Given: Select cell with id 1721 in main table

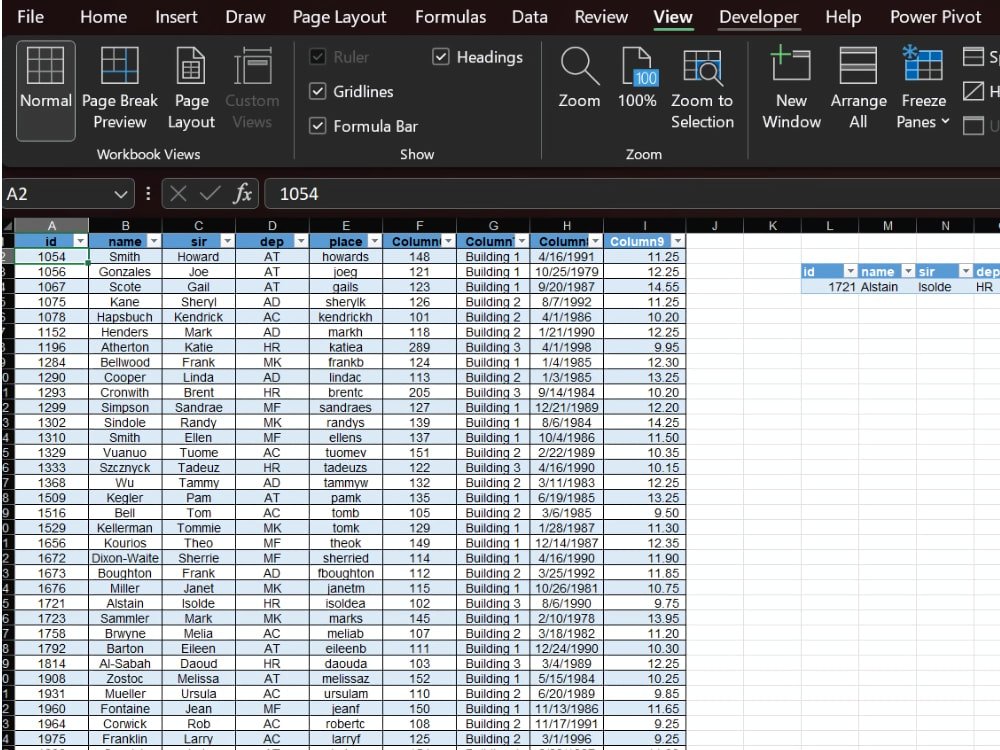Looking at the screenshot, I should 52,603.
